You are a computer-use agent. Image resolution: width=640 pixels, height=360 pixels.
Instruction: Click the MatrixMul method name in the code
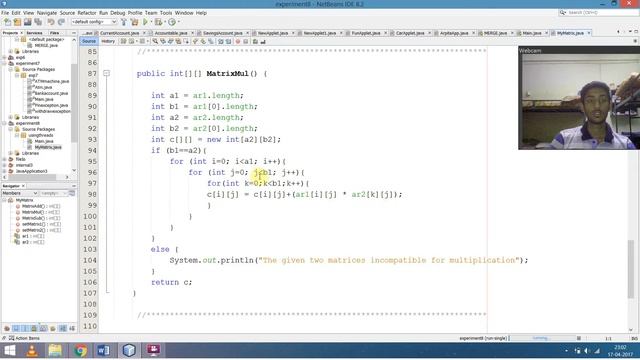tap(227, 73)
